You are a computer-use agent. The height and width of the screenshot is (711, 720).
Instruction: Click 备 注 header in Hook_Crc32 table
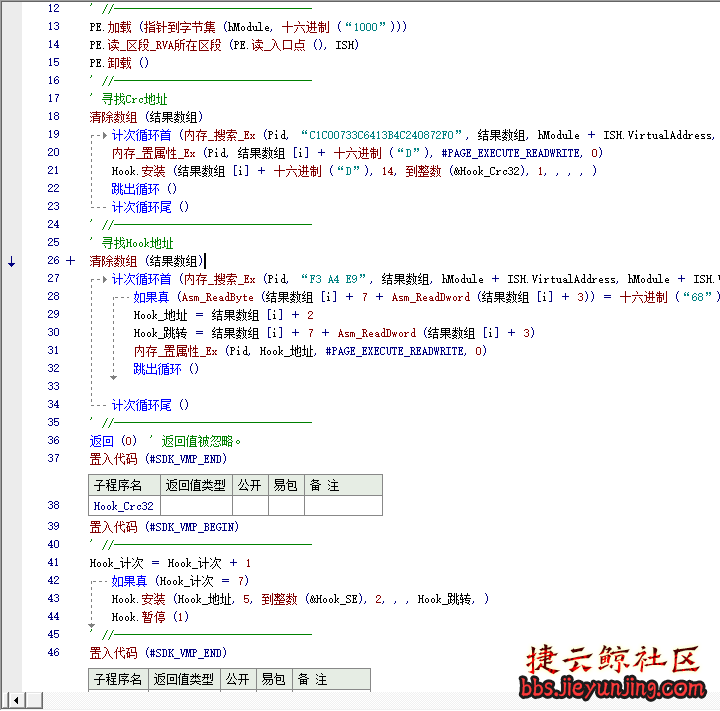[343, 485]
